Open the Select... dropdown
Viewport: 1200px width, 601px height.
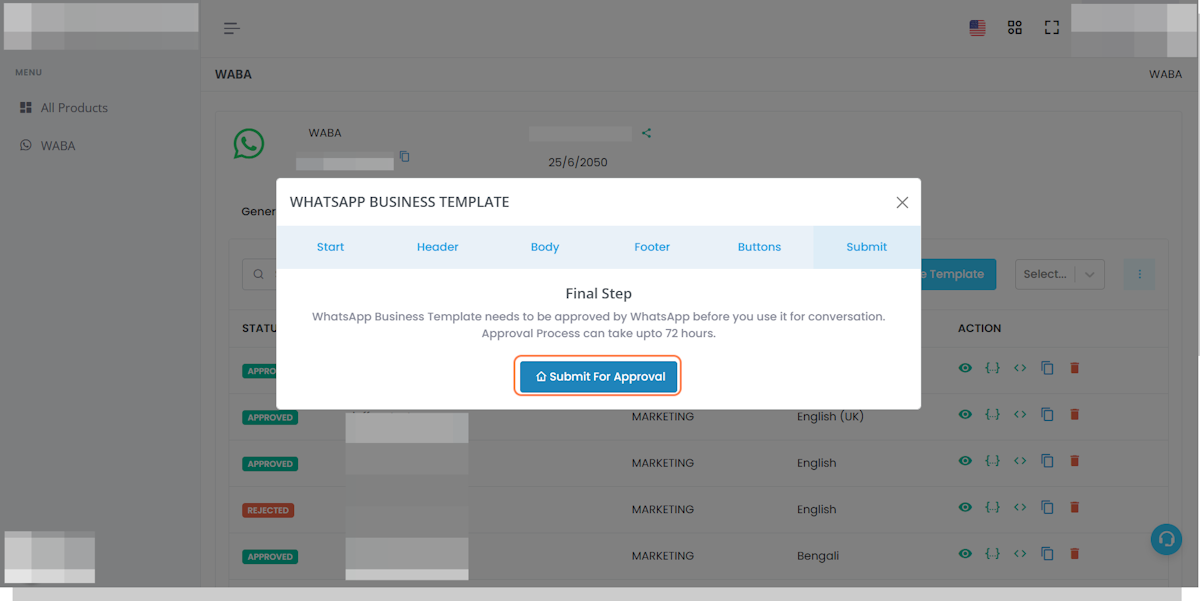(1060, 274)
